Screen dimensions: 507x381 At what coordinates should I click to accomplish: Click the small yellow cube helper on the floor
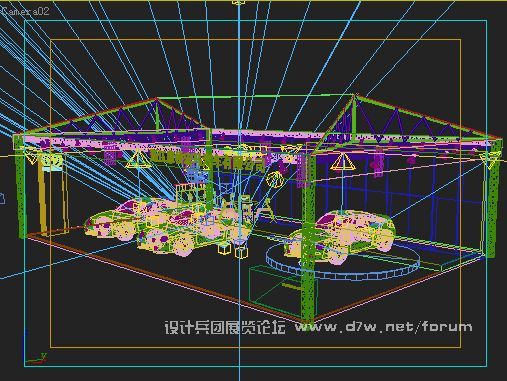pos(224,248)
